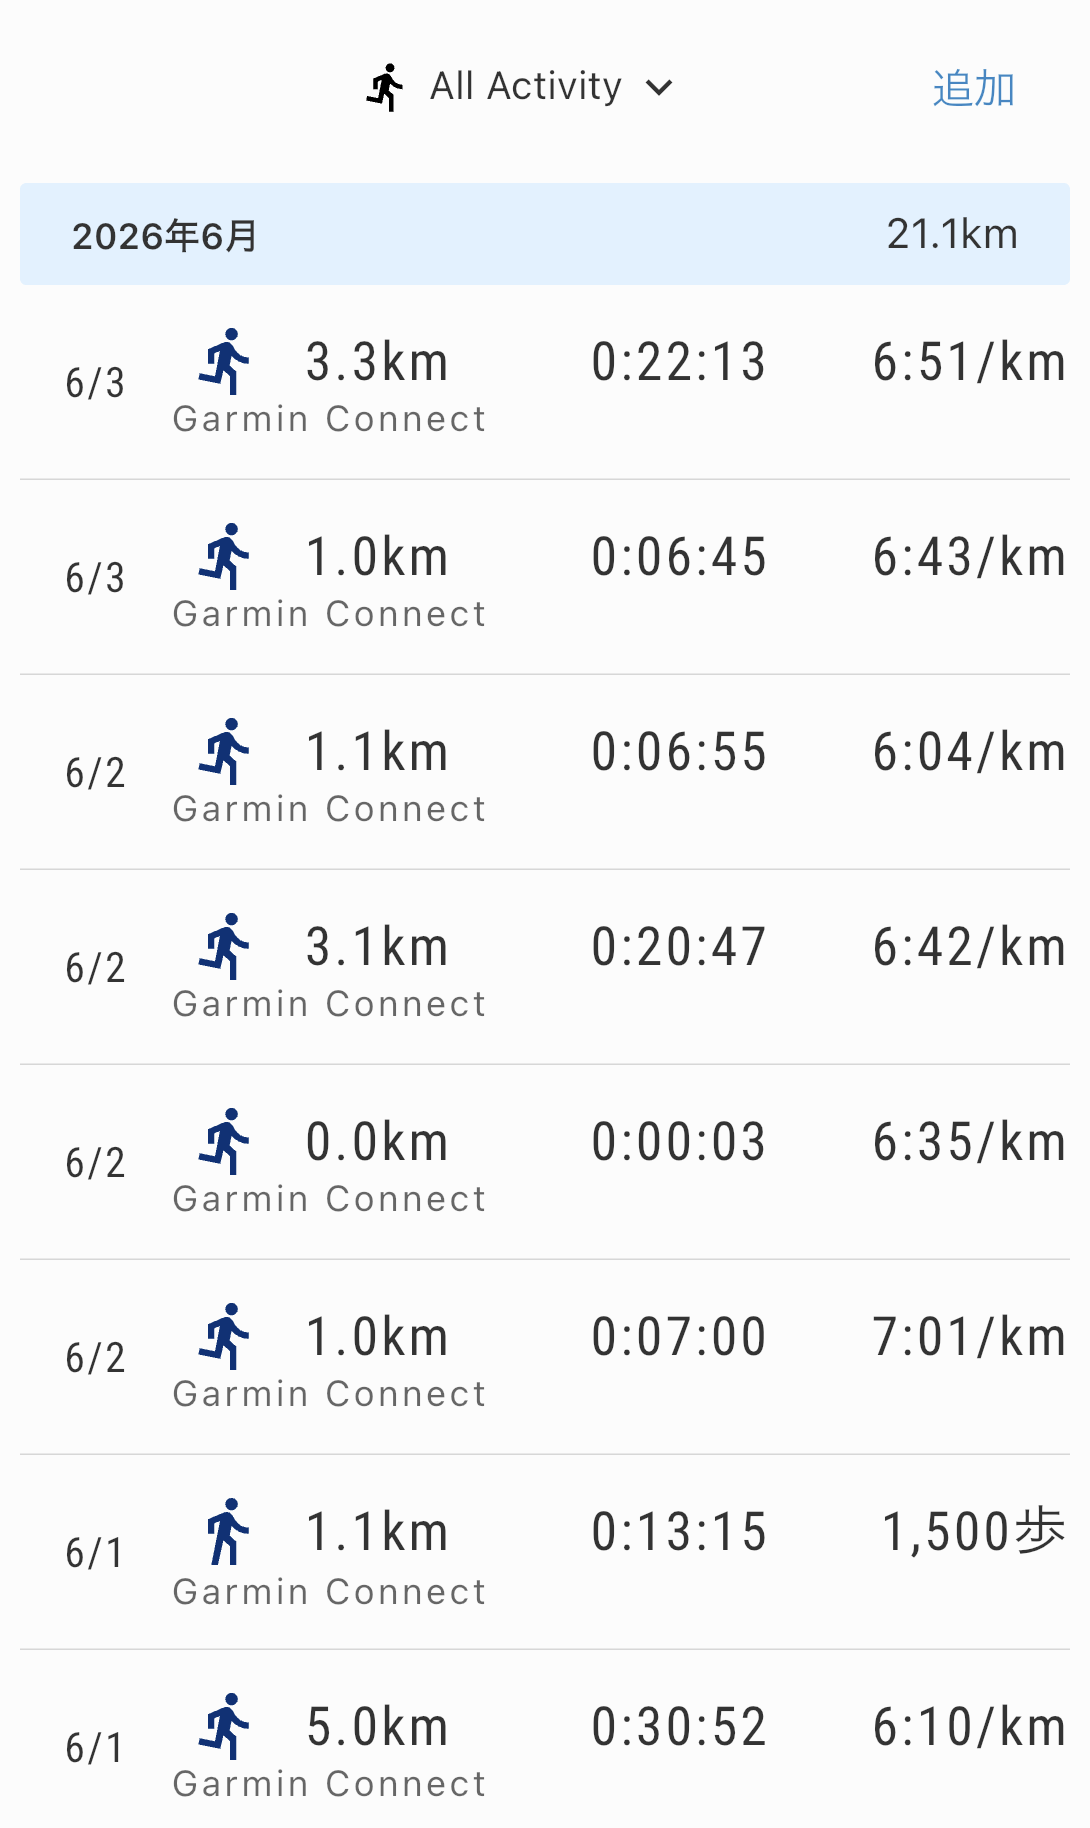Click run icon of 6:04/km activity
This screenshot has width=1090, height=1828.
coord(224,751)
